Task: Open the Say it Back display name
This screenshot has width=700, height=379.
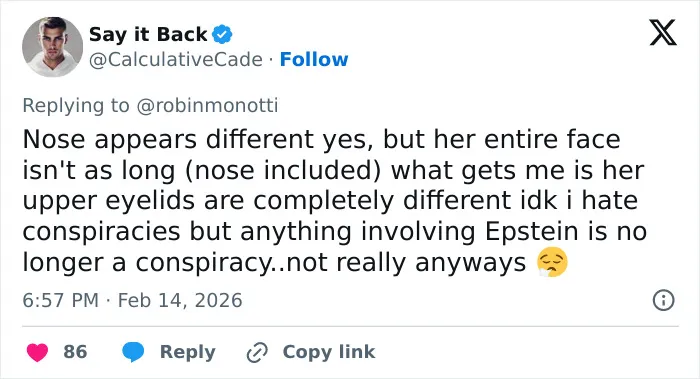Action: coord(148,34)
